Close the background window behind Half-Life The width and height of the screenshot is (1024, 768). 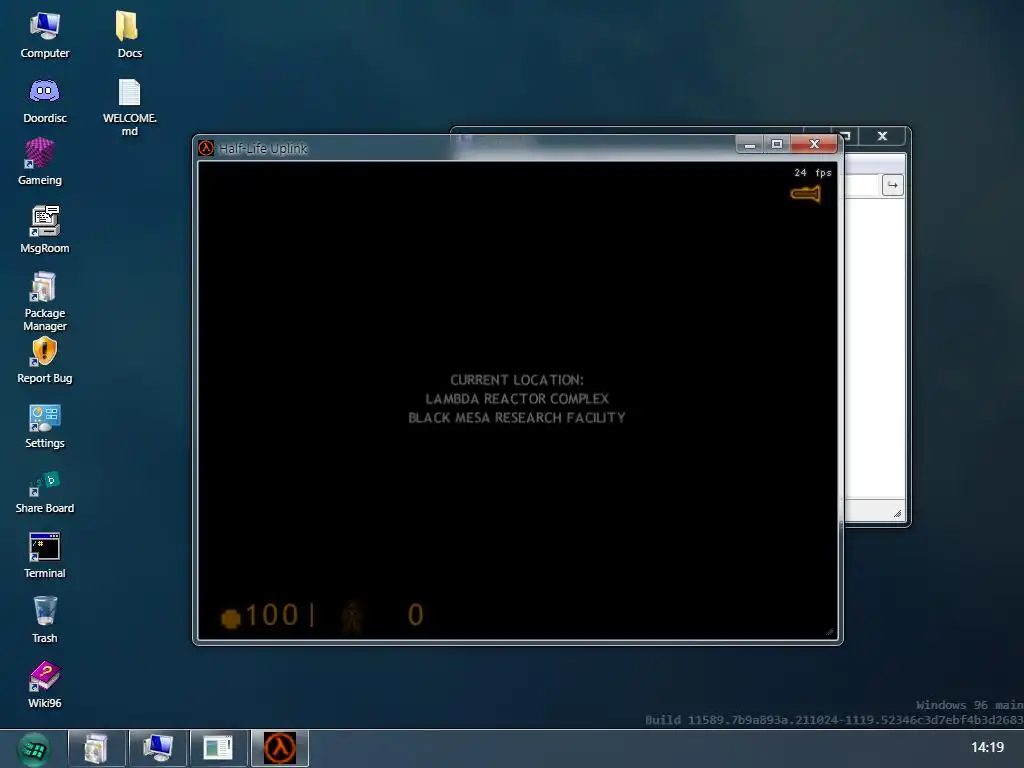tap(882, 136)
